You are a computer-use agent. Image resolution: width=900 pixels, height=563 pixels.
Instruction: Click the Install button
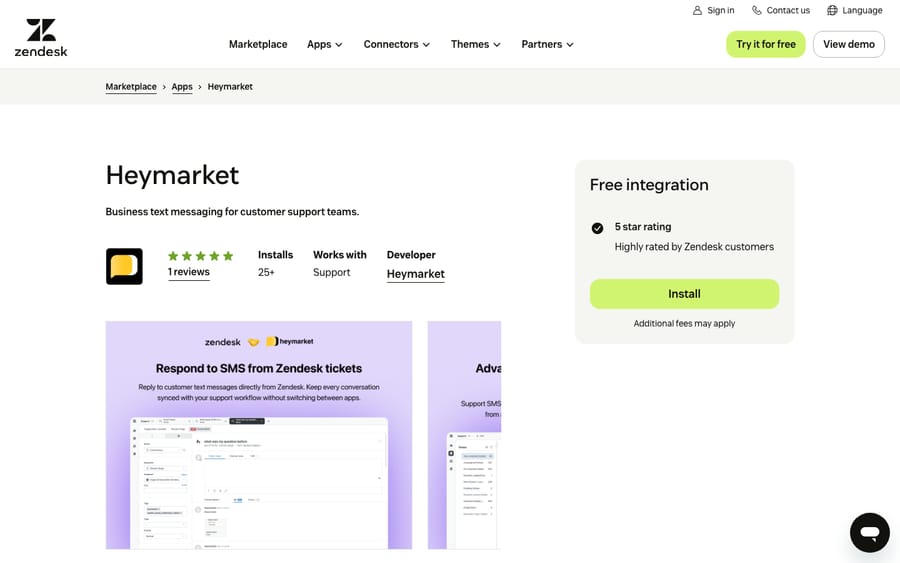click(684, 294)
